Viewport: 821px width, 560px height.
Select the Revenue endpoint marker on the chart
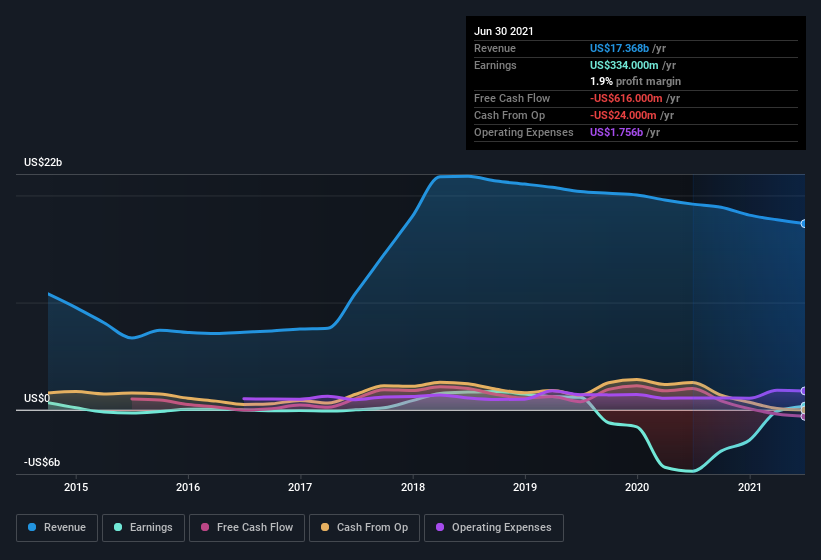pos(803,223)
